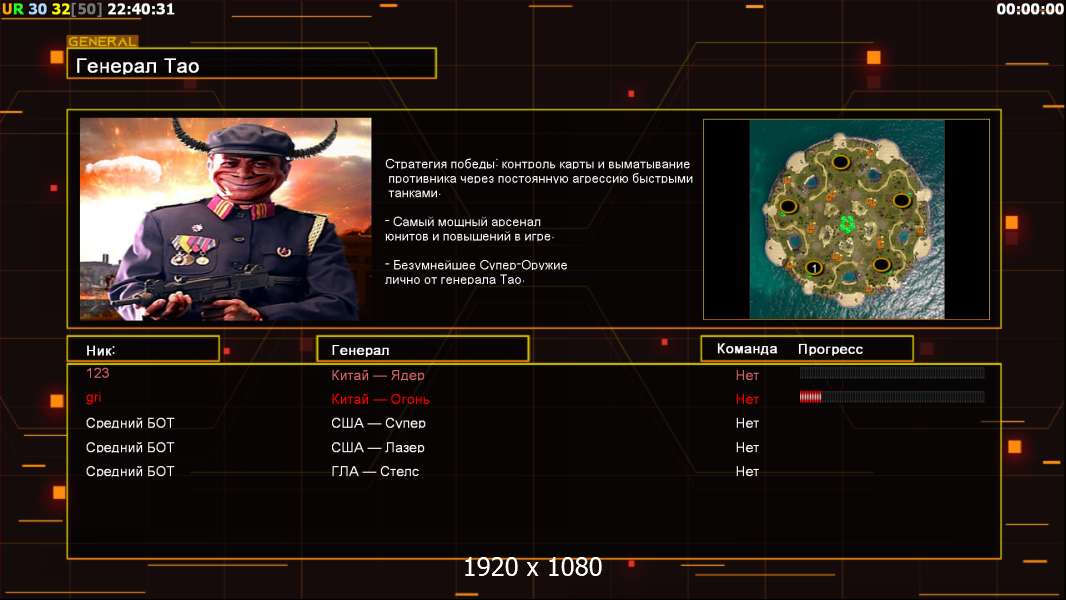
Task: Click the Команда column header
Action: click(x=746, y=349)
